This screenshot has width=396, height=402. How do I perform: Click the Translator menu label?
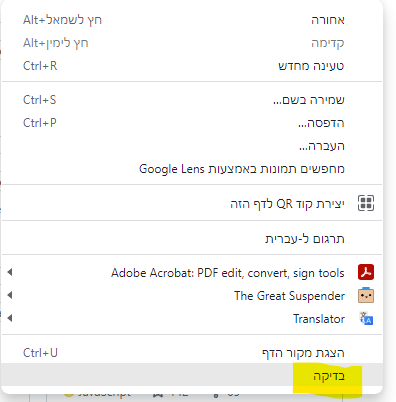[319, 319]
